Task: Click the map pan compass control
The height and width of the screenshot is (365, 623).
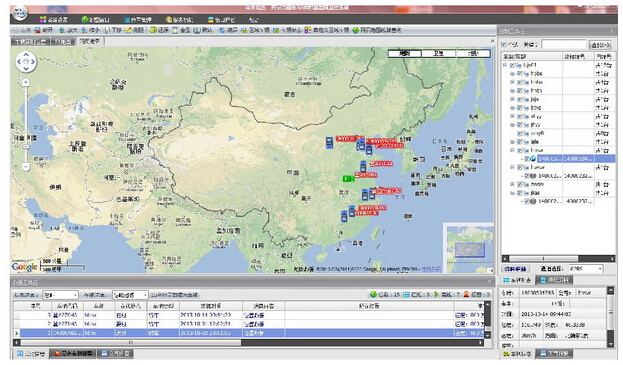Action: point(26,62)
